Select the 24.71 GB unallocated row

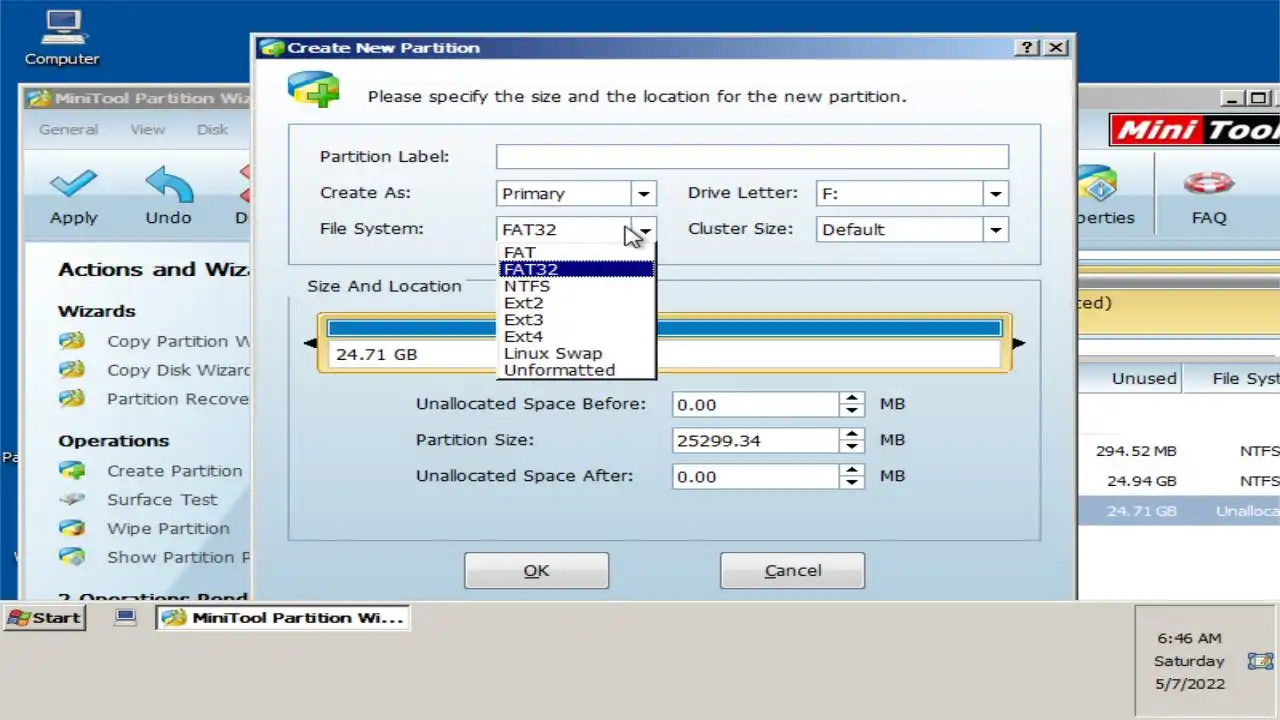tap(1179, 511)
